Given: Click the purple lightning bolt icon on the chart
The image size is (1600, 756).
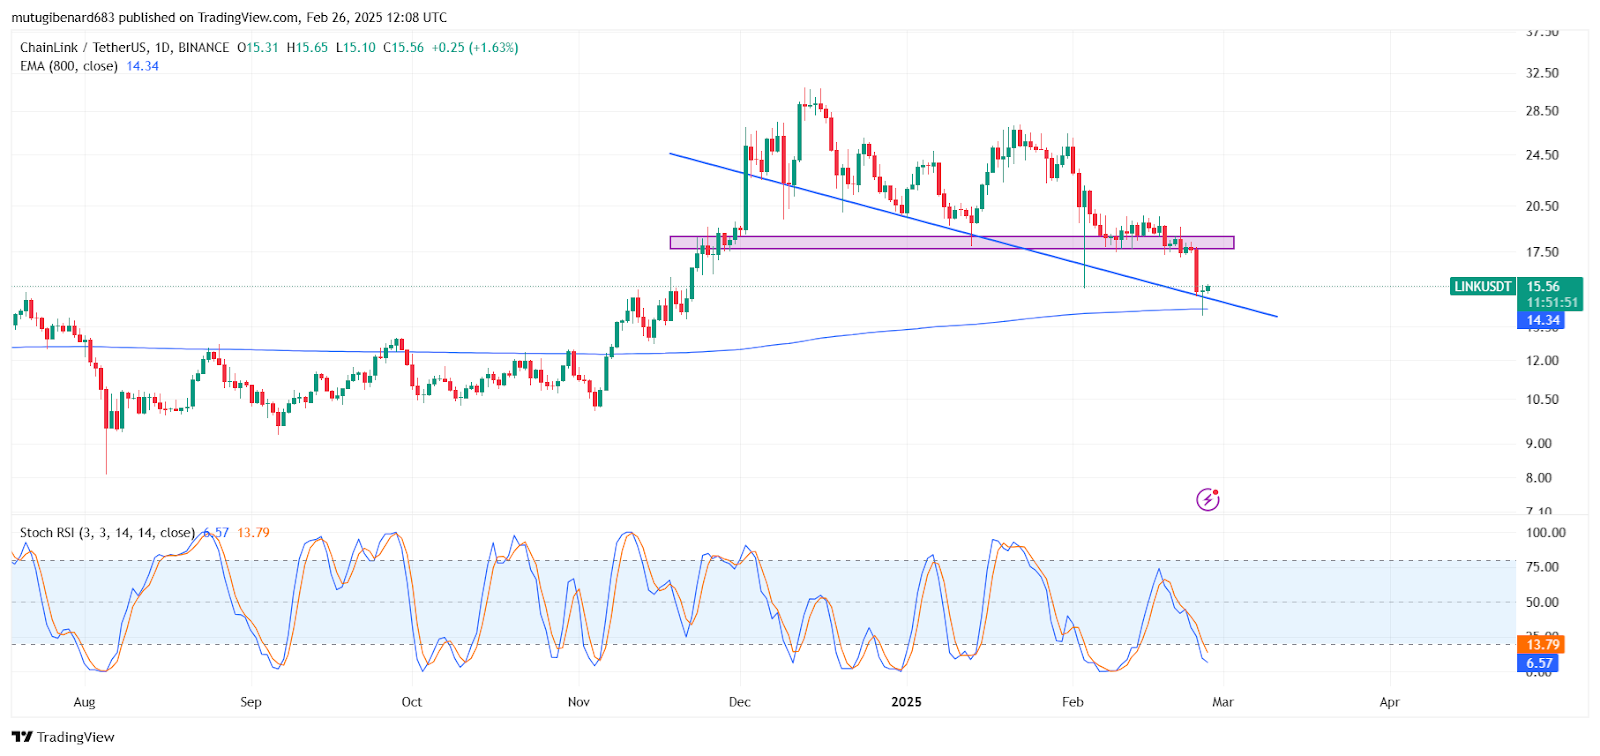Looking at the screenshot, I should tap(1208, 499).
